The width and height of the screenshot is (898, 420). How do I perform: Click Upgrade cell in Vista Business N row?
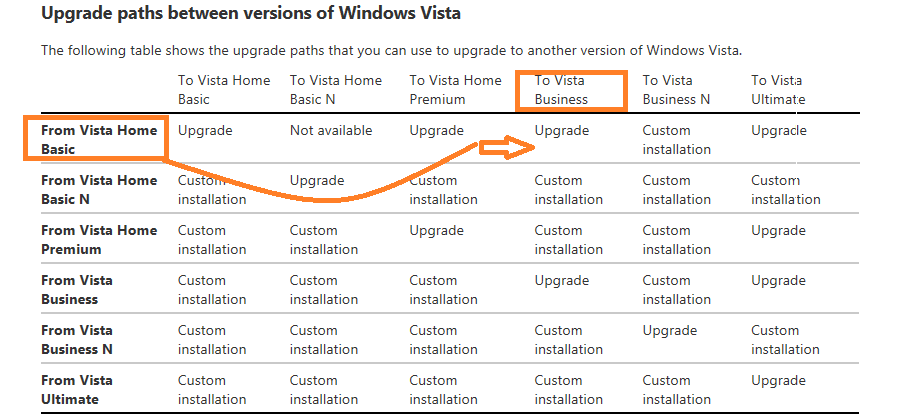click(669, 331)
